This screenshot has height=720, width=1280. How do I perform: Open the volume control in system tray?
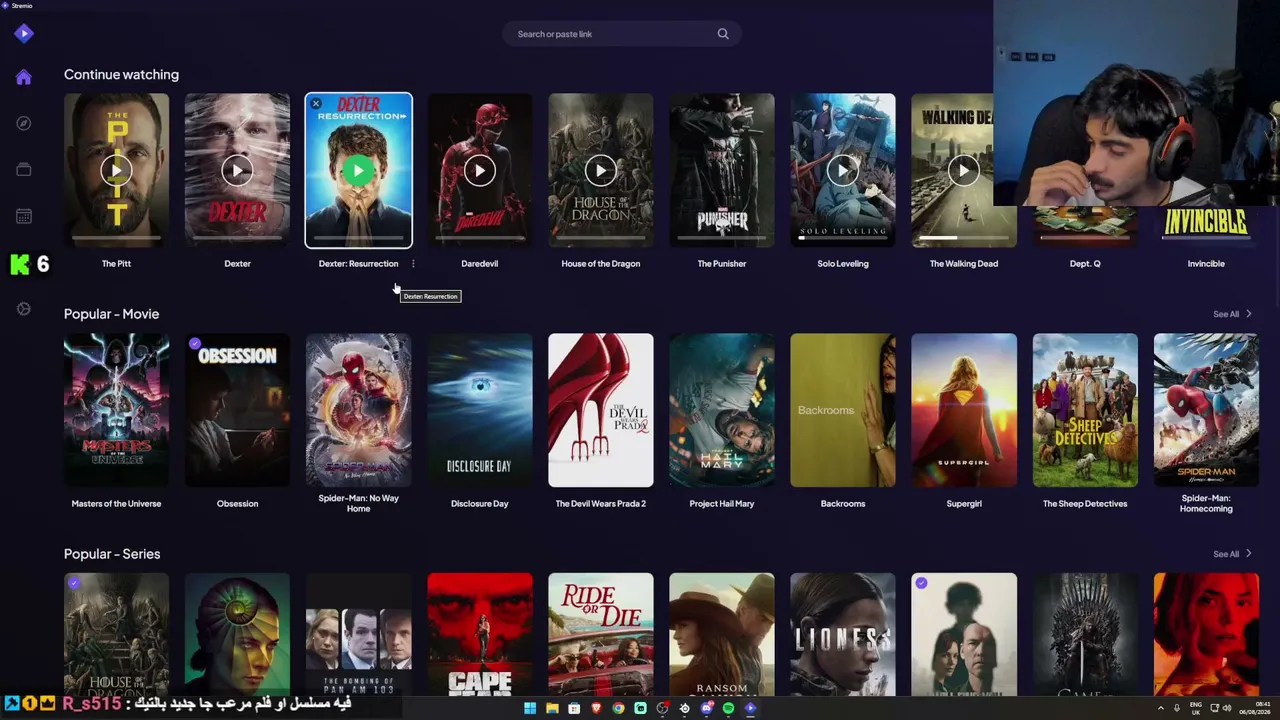click(1227, 708)
